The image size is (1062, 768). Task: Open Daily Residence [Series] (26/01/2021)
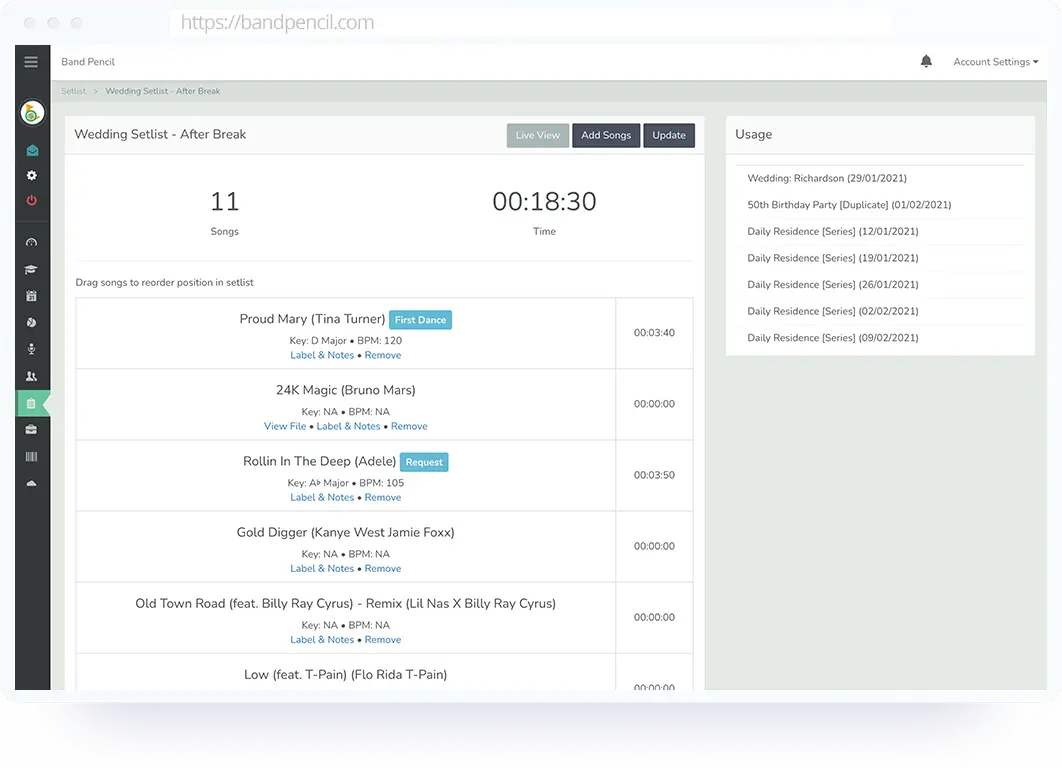833,284
